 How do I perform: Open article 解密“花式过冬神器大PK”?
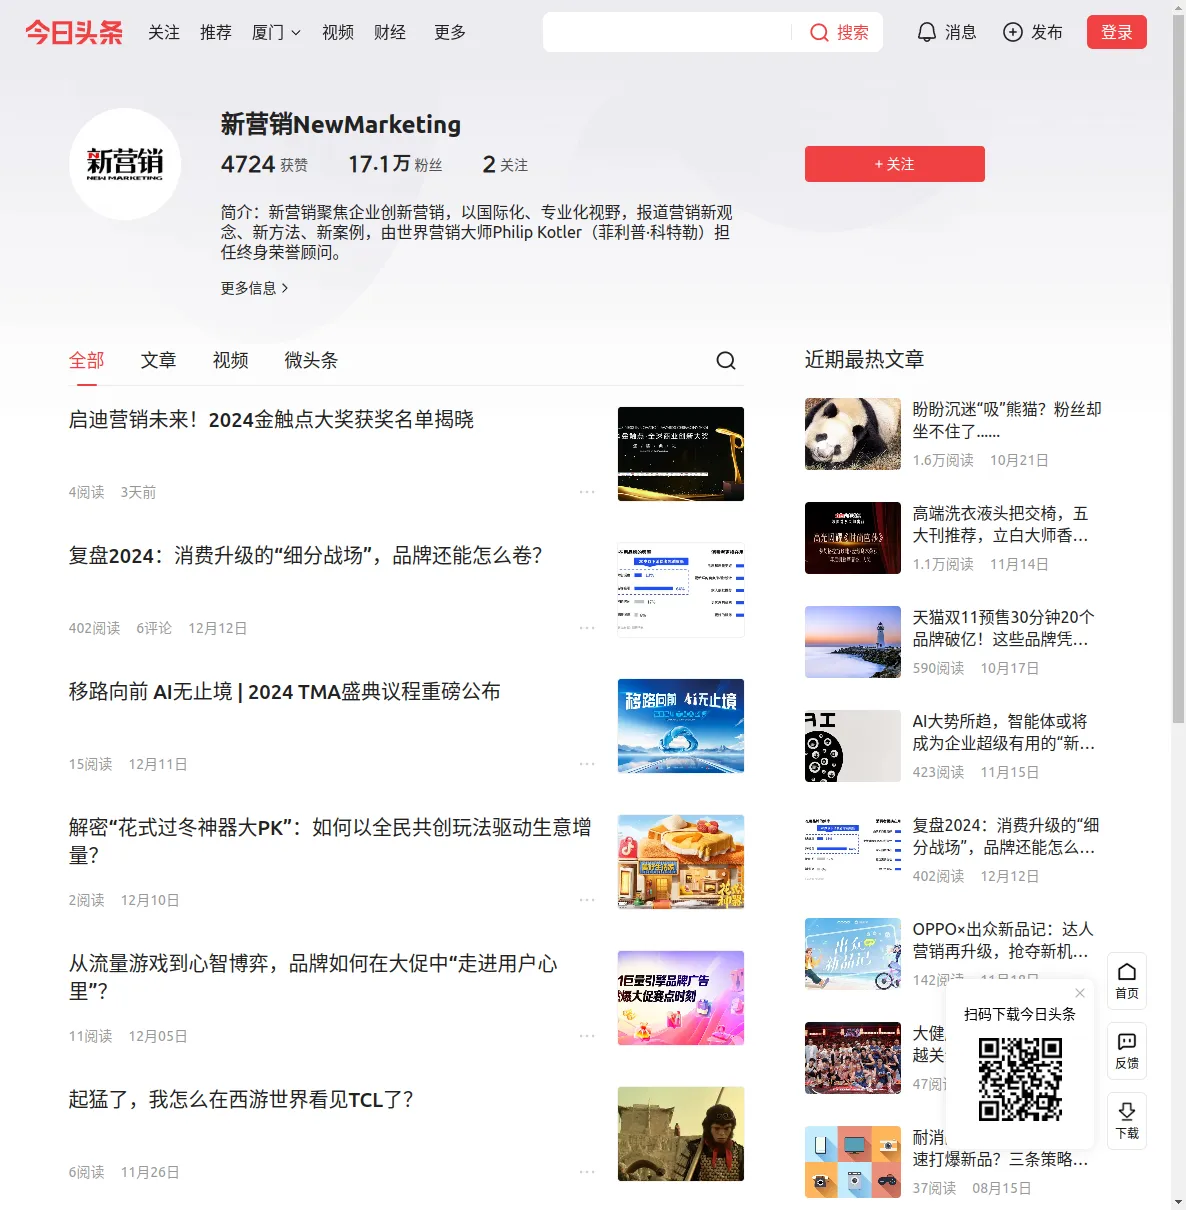[330, 841]
